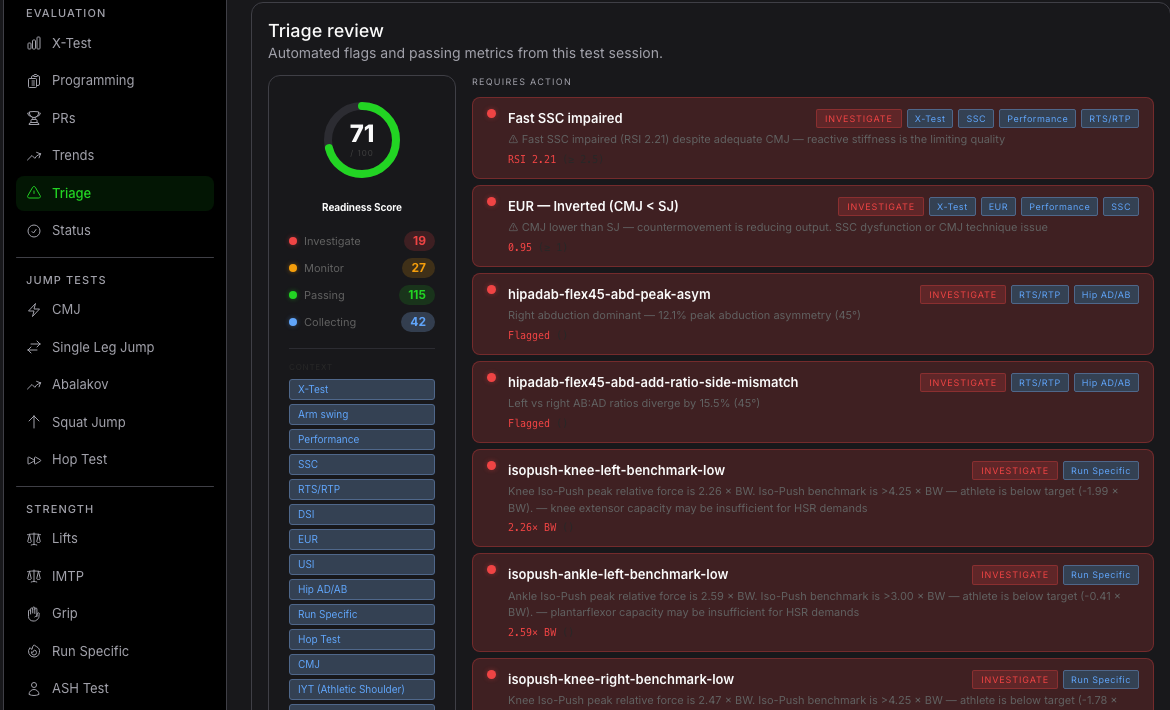The width and height of the screenshot is (1170, 710).
Task: Click the ASH Test person icon
Action: [34, 688]
